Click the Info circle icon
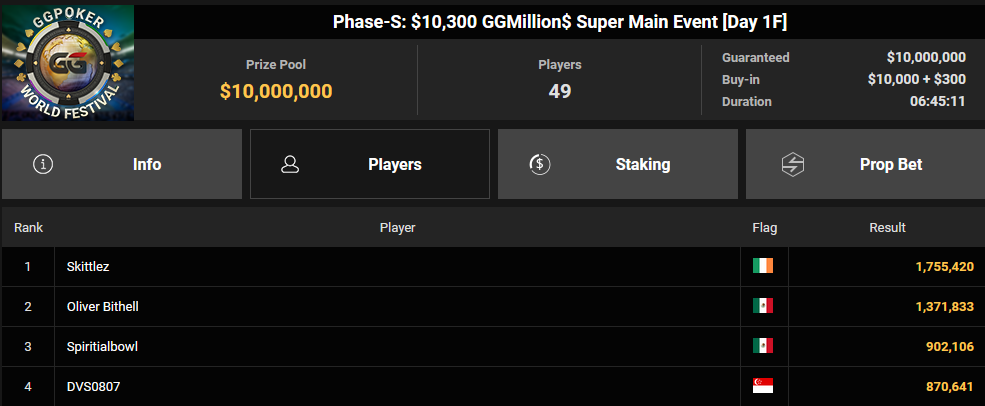985x406 pixels. (43, 165)
